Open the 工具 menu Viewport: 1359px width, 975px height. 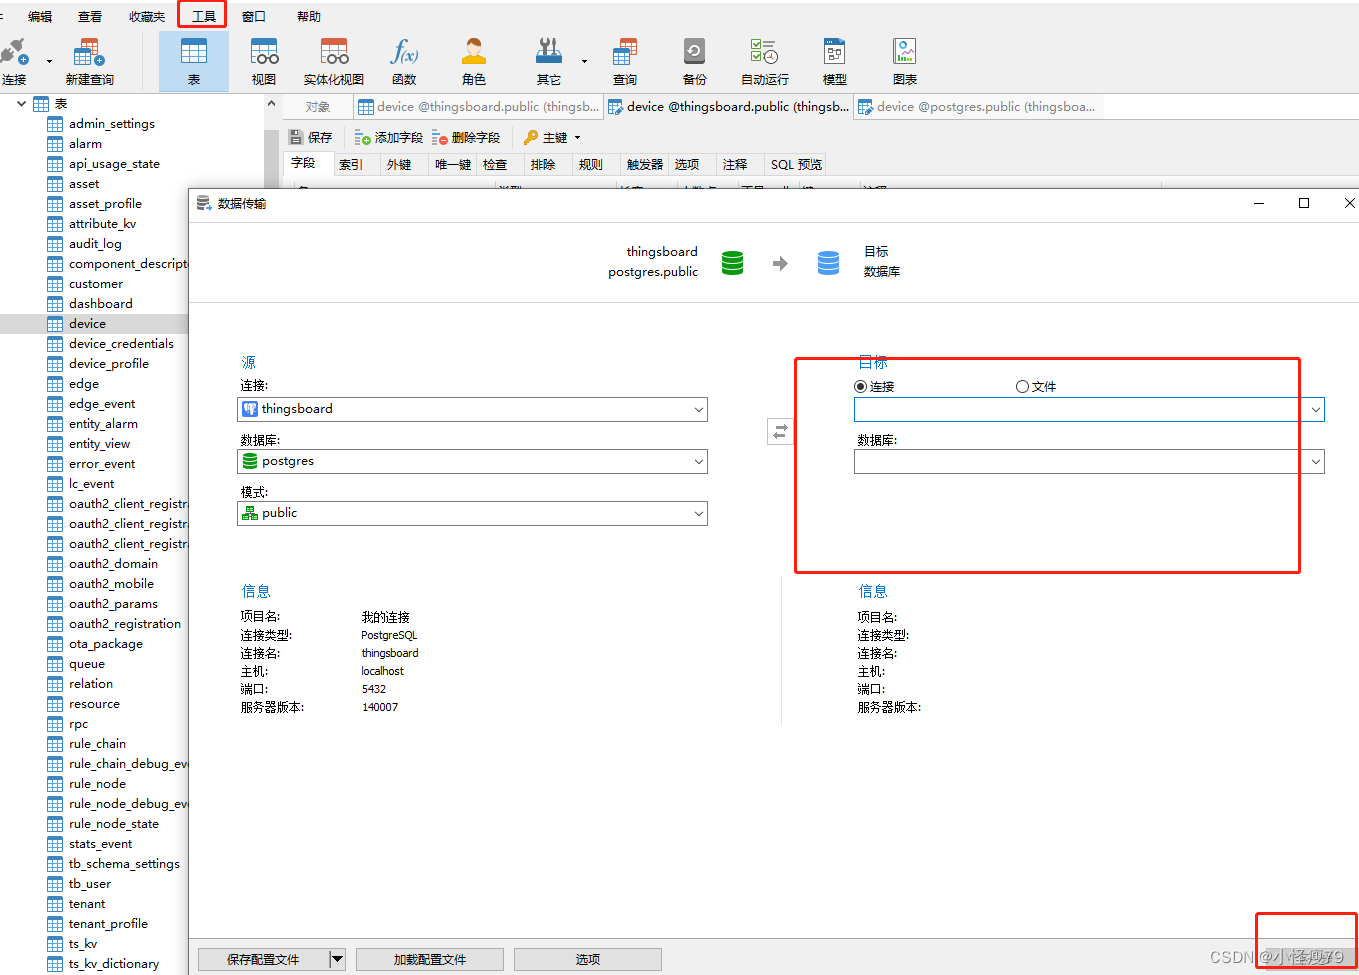(x=203, y=14)
